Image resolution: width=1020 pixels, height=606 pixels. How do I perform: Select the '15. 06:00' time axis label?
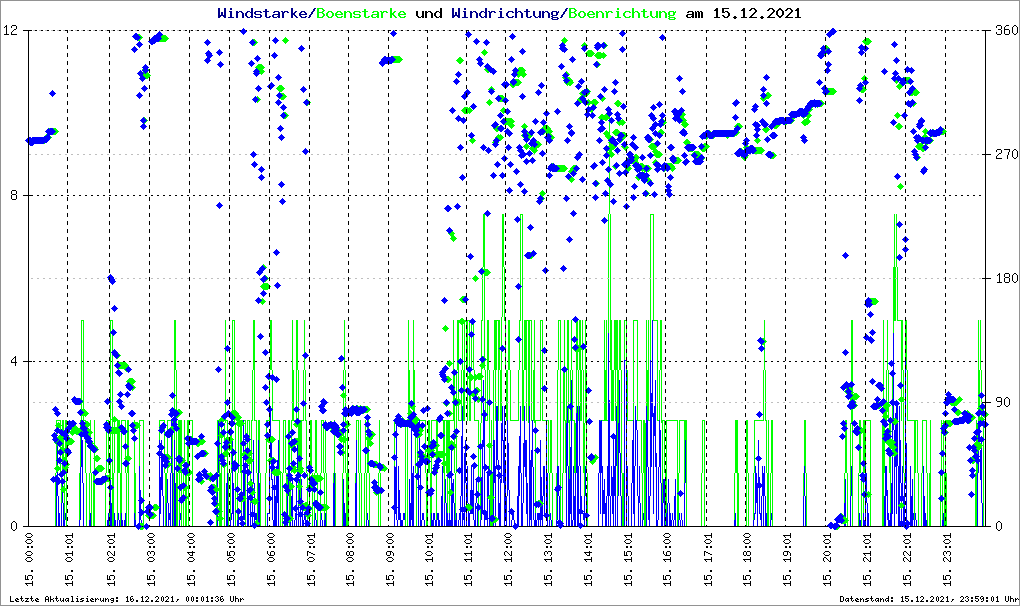tap(270, 562)
